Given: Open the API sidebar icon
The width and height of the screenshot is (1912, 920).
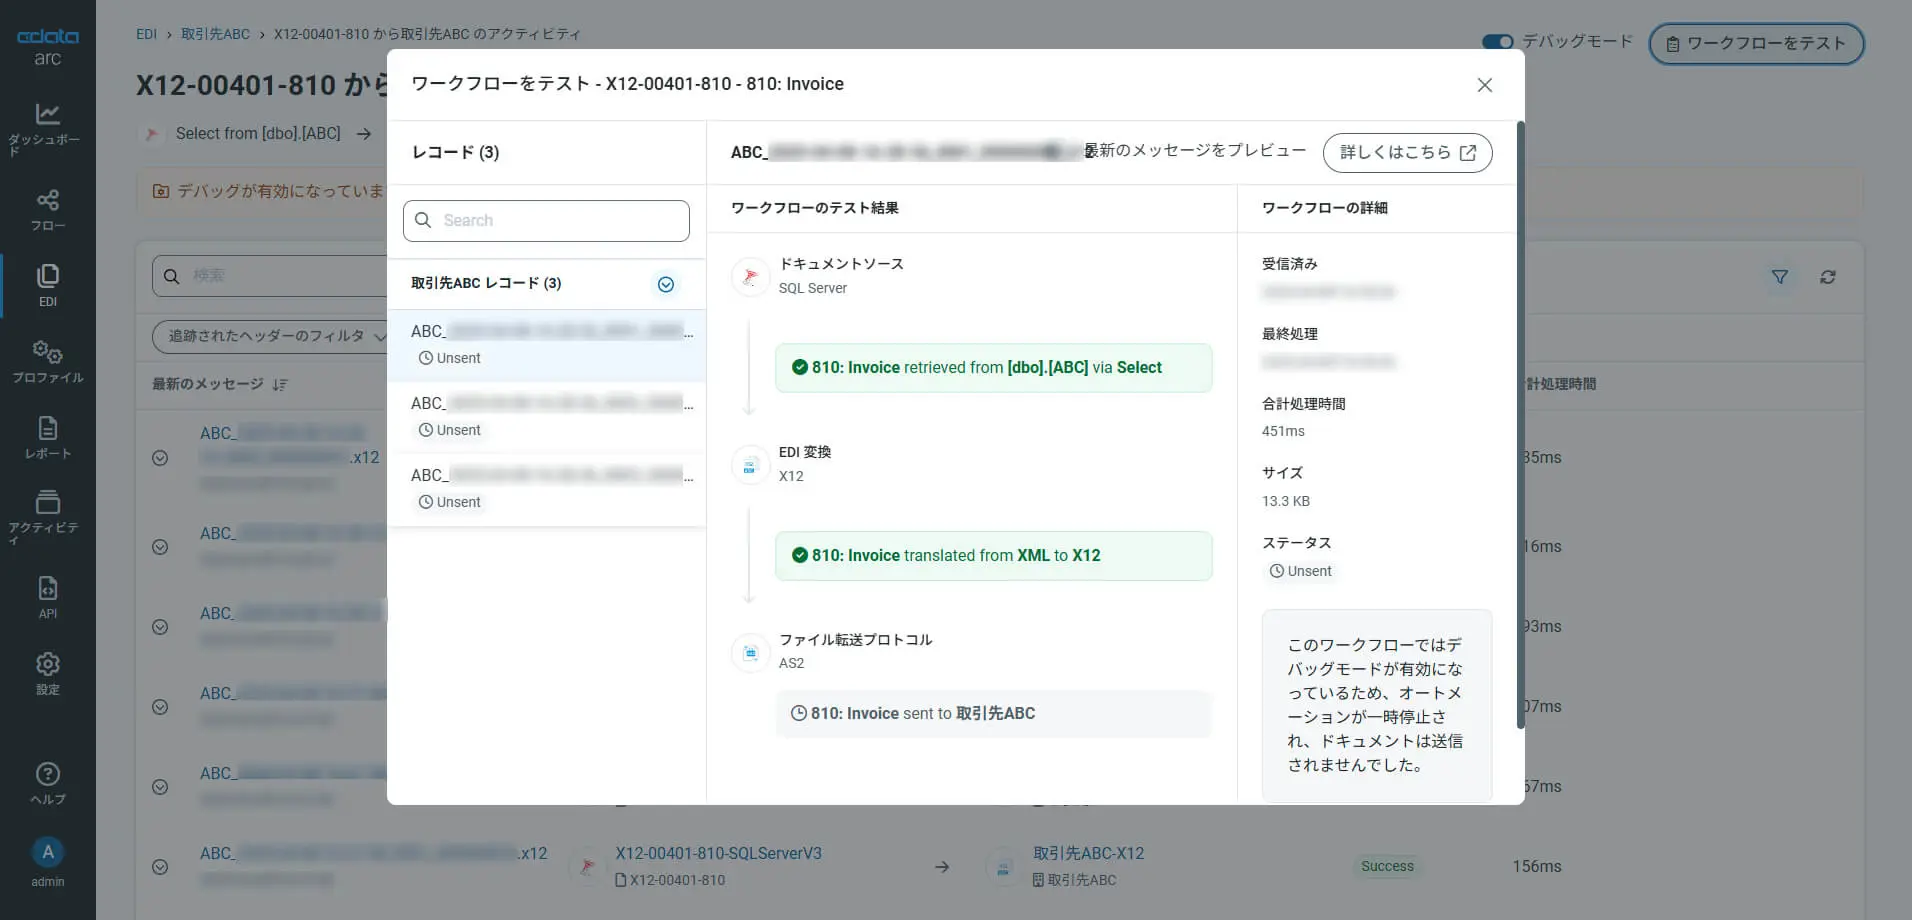Looking at the screenshot, I should click(x=47, y=597).
